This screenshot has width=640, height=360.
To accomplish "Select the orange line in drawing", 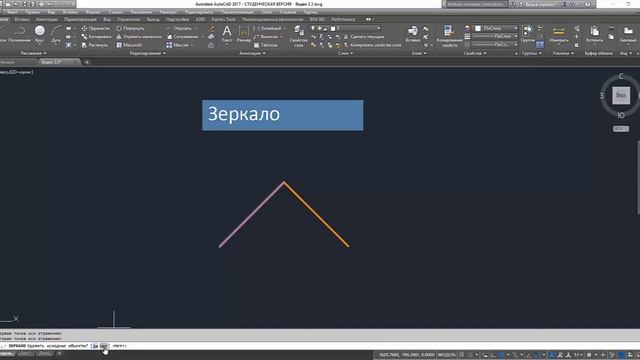I will 317,214.
